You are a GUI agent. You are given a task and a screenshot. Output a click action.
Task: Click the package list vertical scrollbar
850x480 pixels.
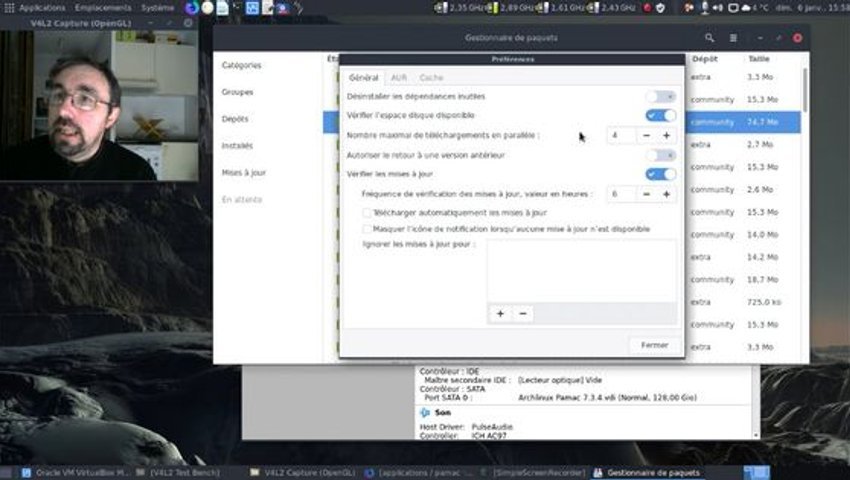click(x=805, y=89)
